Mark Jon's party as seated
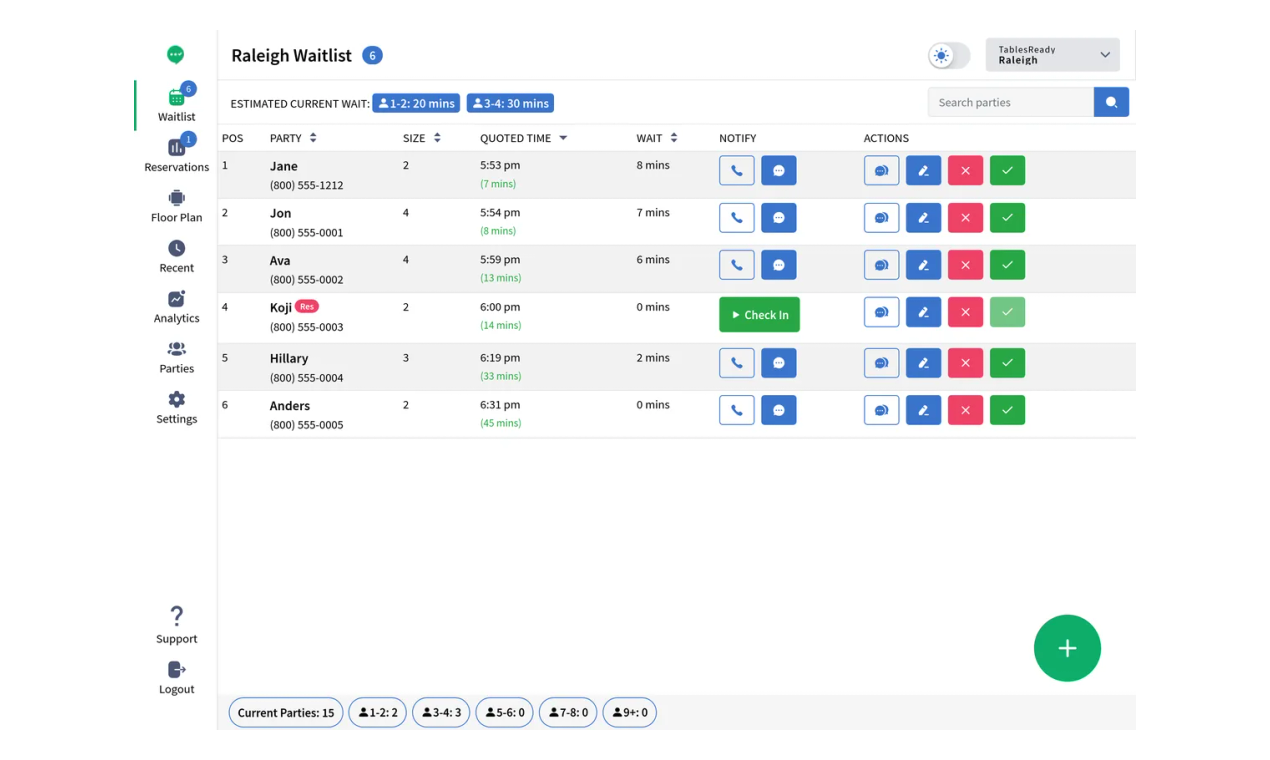This screenshot has height=760, width=1270. pyautogui.click(x=1008, y=218)
